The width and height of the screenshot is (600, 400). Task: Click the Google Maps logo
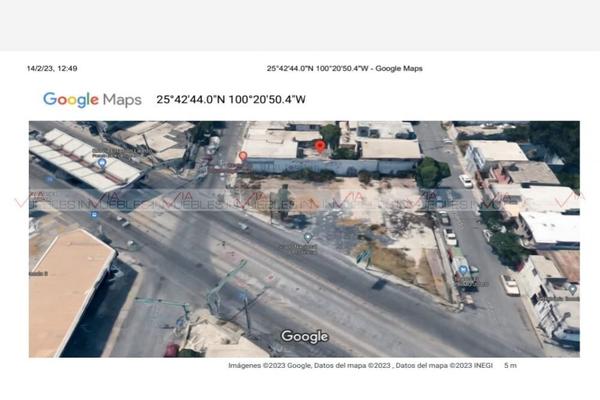click(92, 99)
